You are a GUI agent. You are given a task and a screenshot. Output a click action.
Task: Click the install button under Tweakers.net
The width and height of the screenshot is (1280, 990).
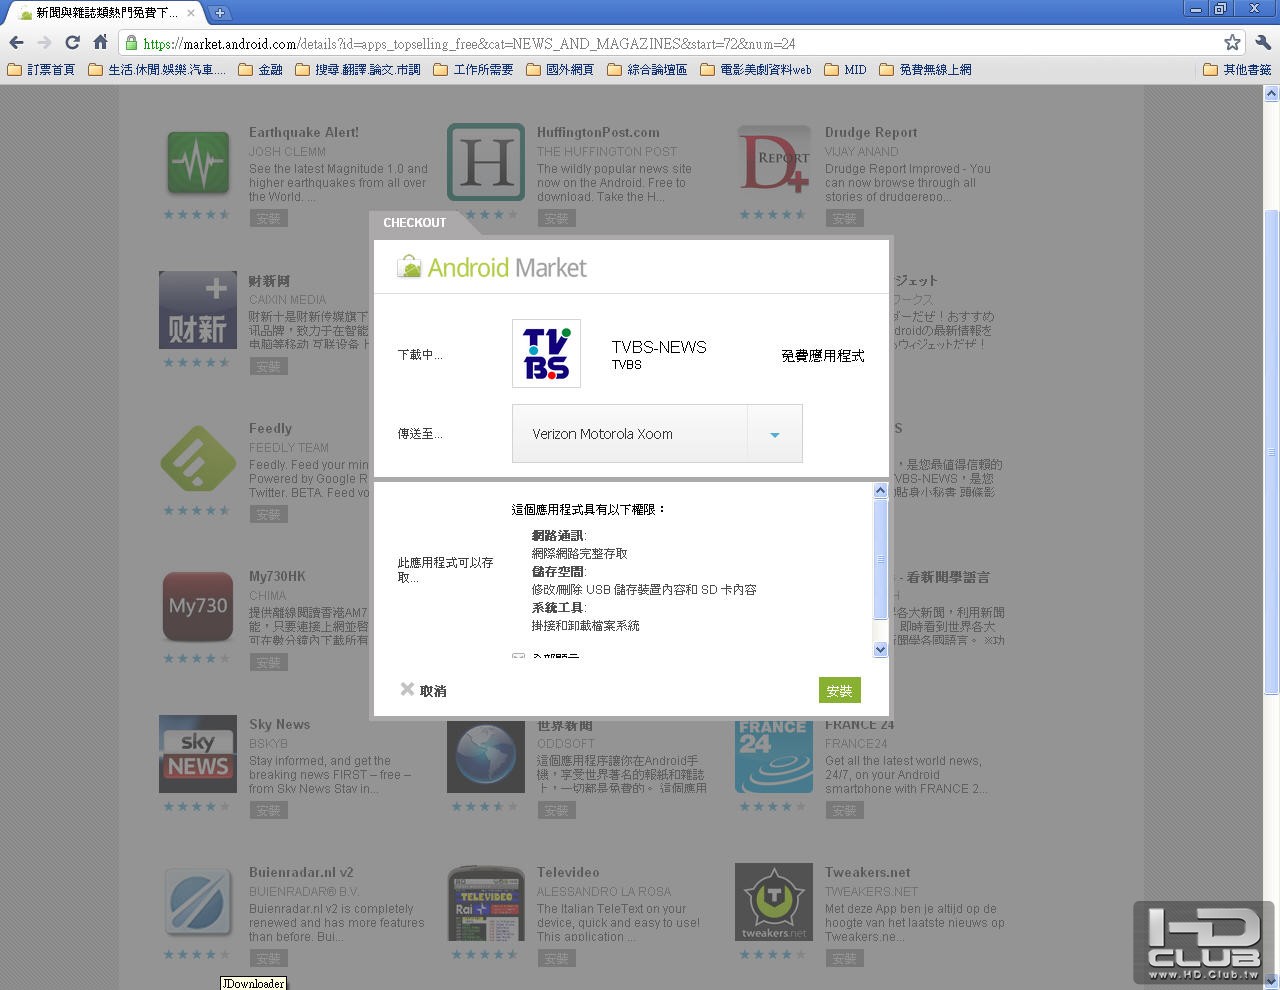point(844,958)
